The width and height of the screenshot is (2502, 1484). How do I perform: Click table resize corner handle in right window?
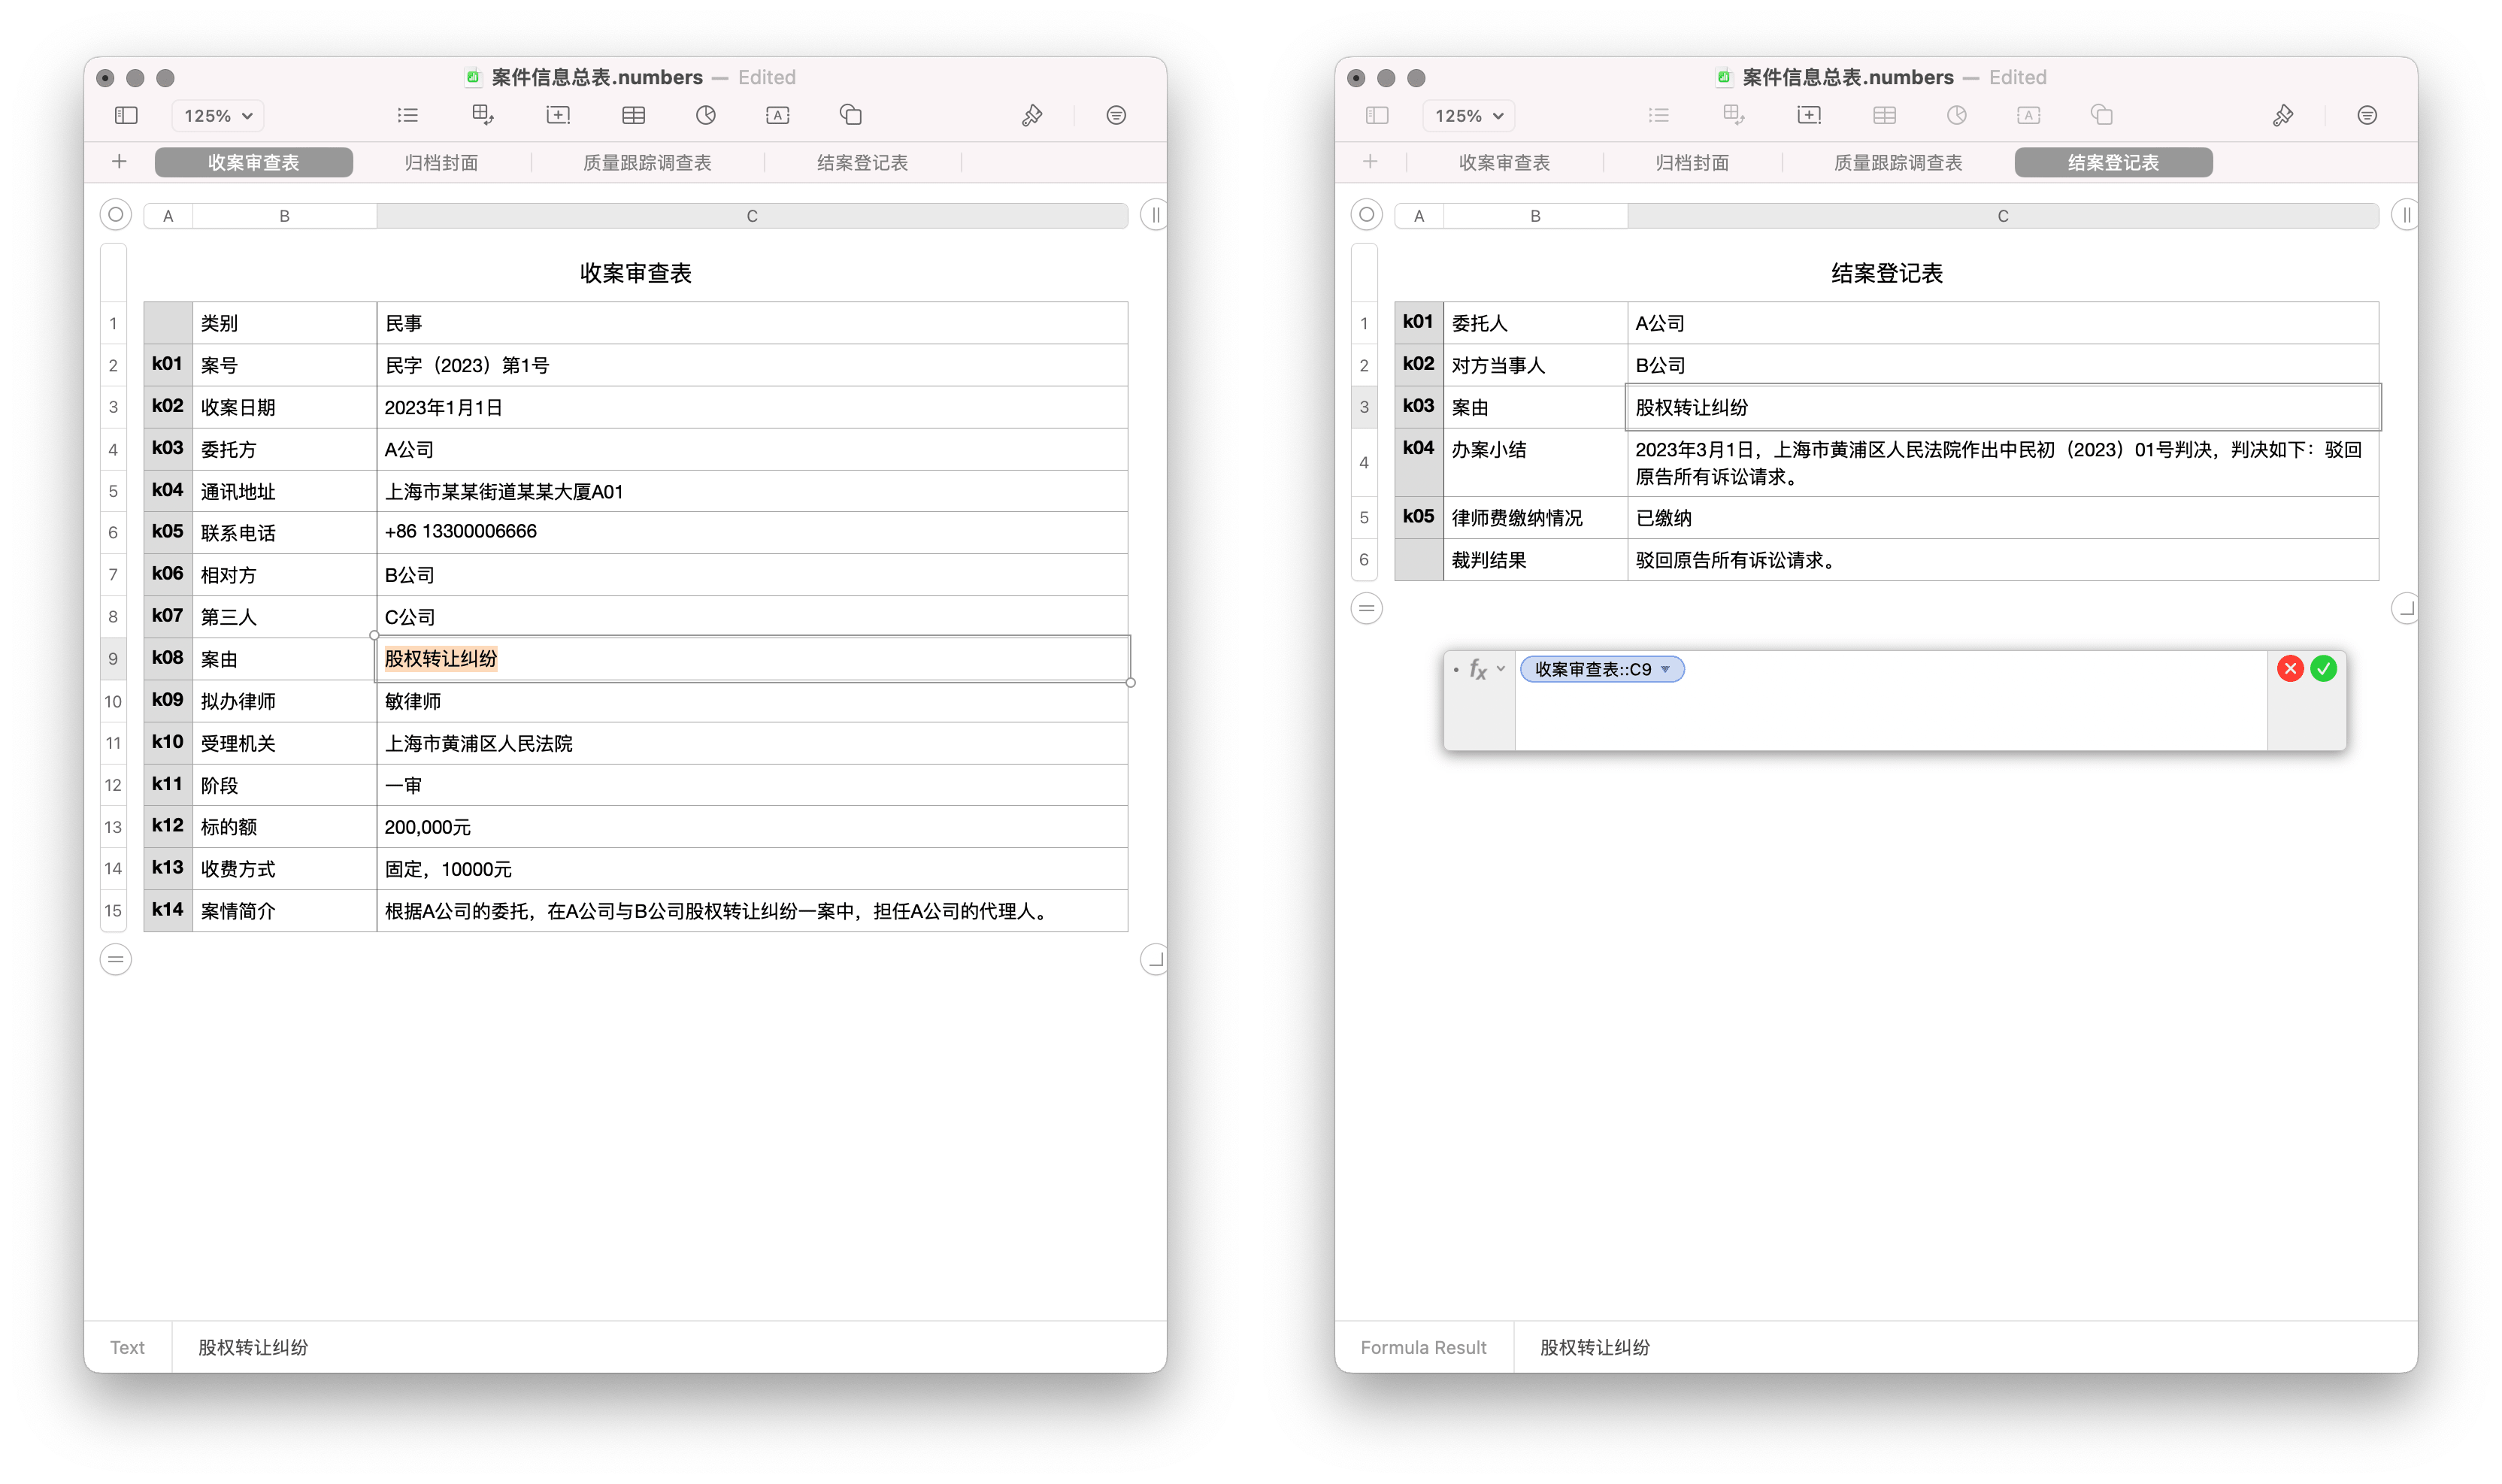[x=2405, y=608]
